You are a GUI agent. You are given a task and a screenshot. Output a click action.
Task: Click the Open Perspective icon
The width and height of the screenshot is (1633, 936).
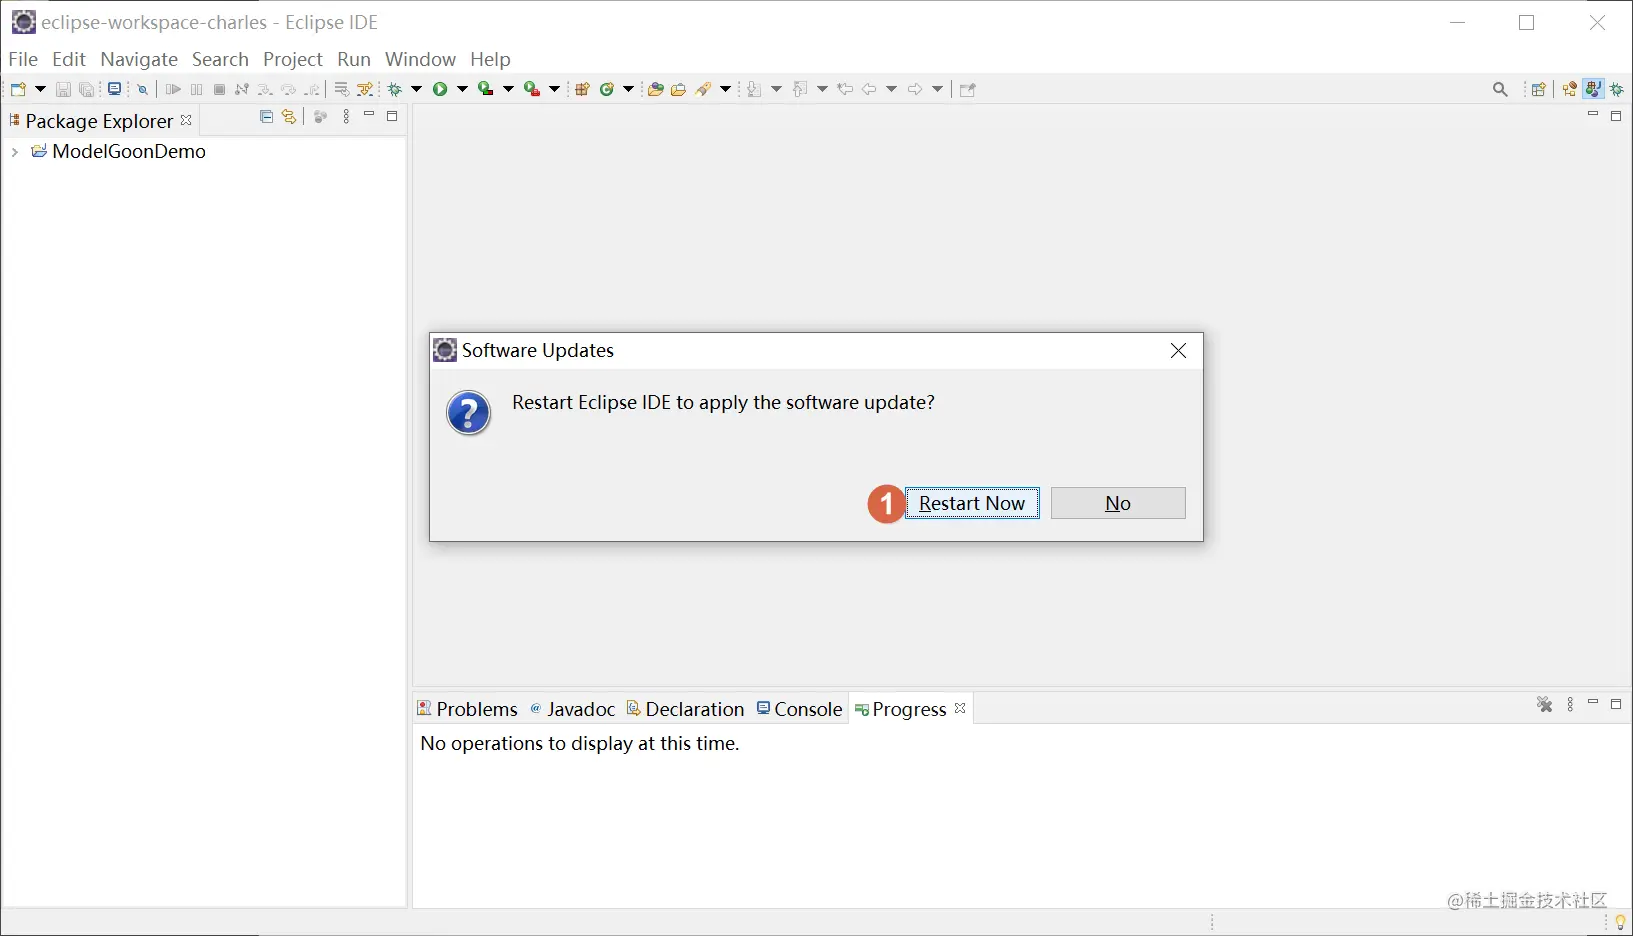pos(1539,89)
